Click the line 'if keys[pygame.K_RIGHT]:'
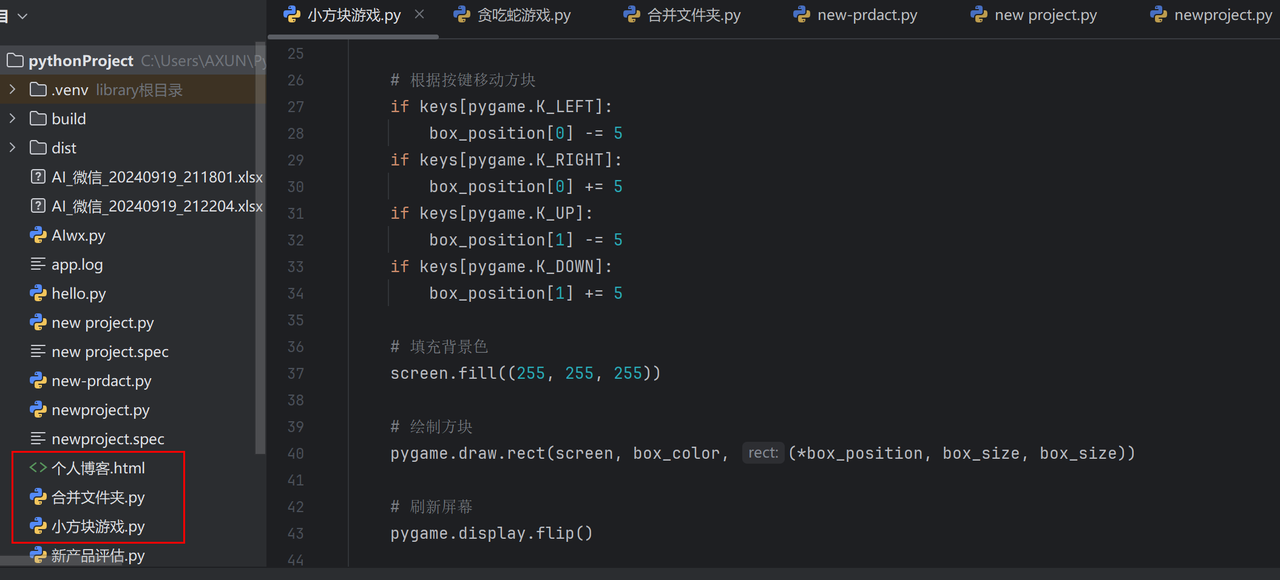Viewport: 1280px width, 580px height. (x=506, y=160)
